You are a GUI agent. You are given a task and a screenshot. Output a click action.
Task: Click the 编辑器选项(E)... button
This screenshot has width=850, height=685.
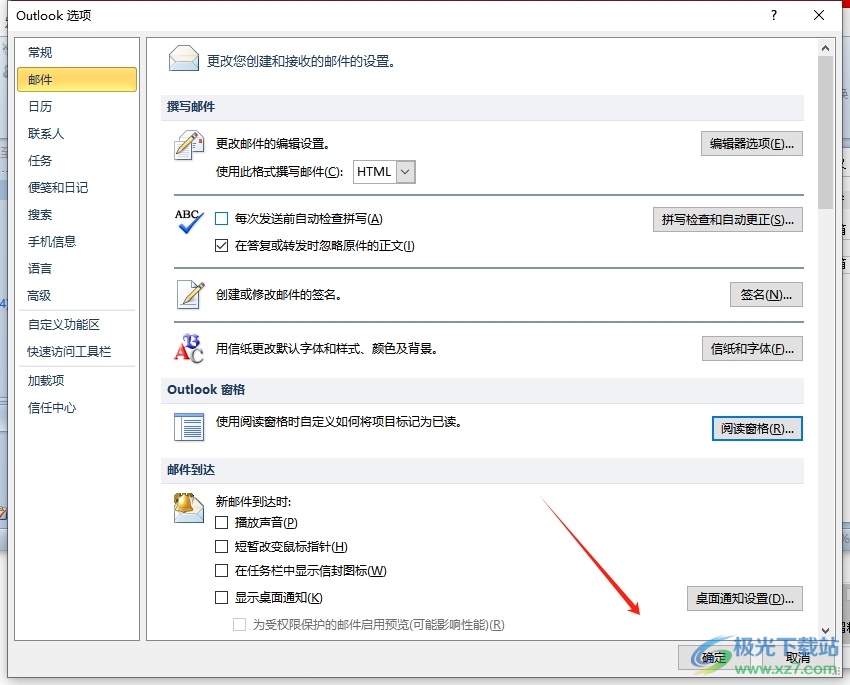click(x=751, y=144)
